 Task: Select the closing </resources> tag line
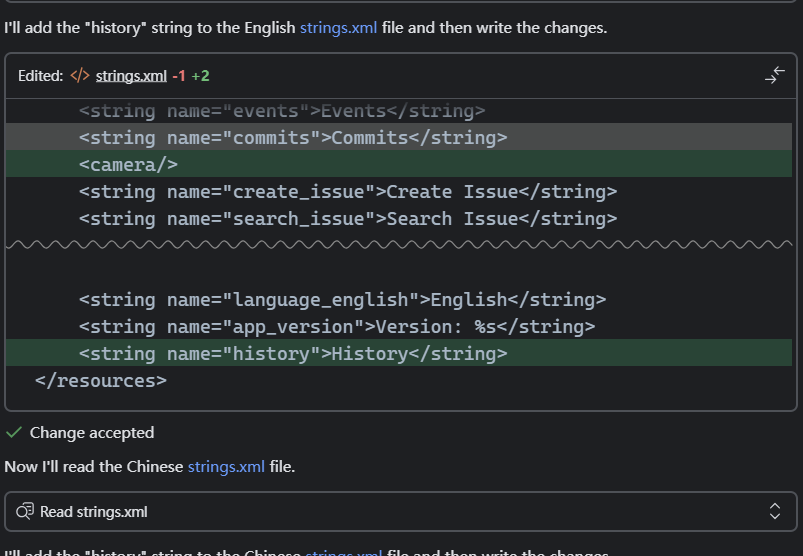[x=399, y=380]
